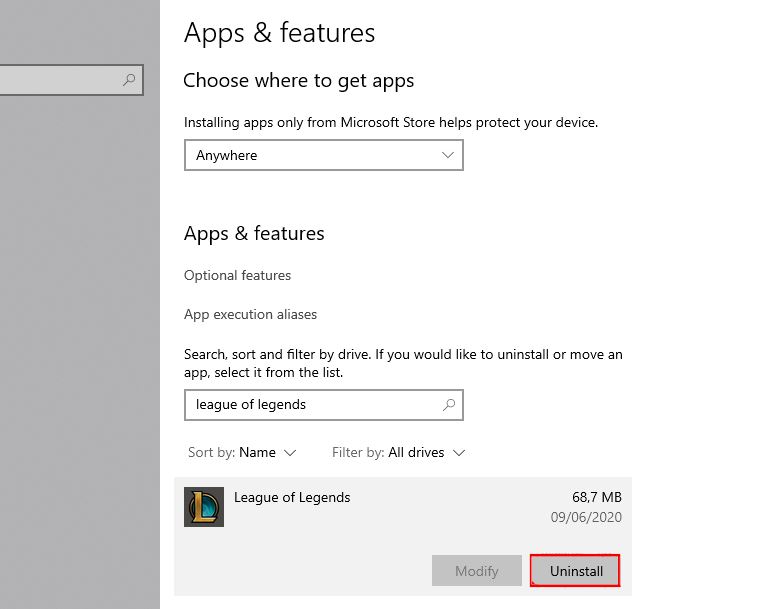Click the chevron arrow beside Anywhere
767x609 pixels.
[x=449, y=156]
